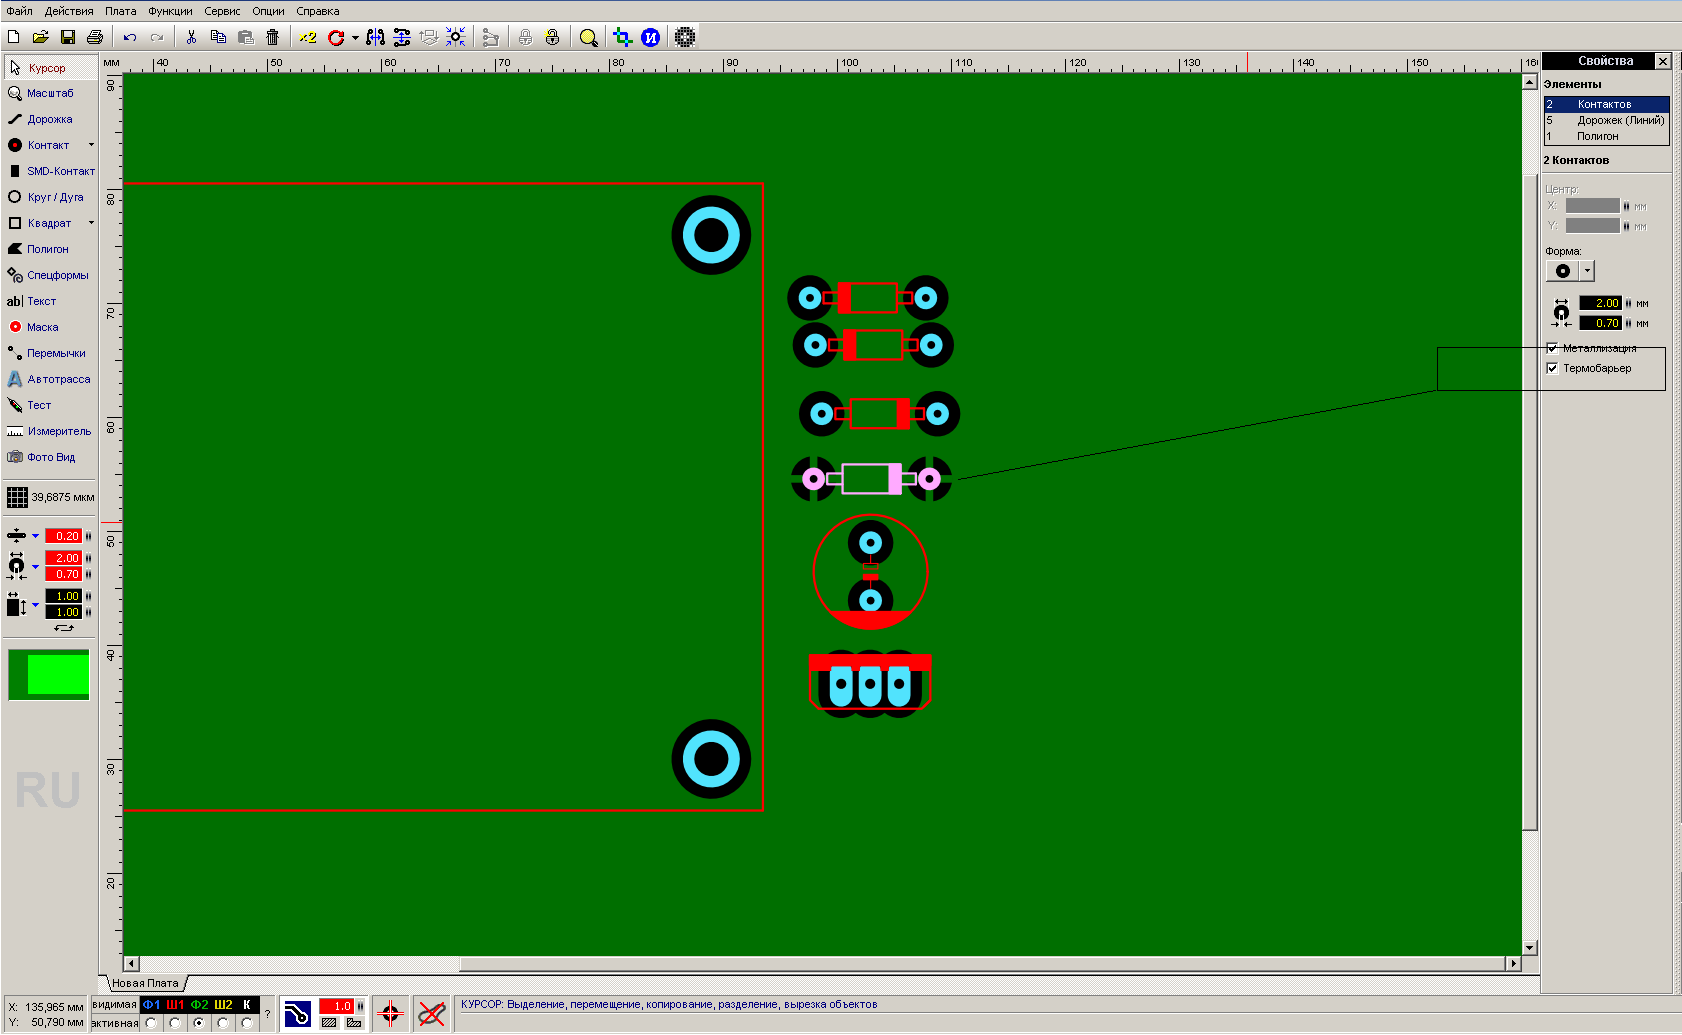Open the Сервис menu
The width and height of the screenshot is (1682, 1035).
click(x=222, y=11)
